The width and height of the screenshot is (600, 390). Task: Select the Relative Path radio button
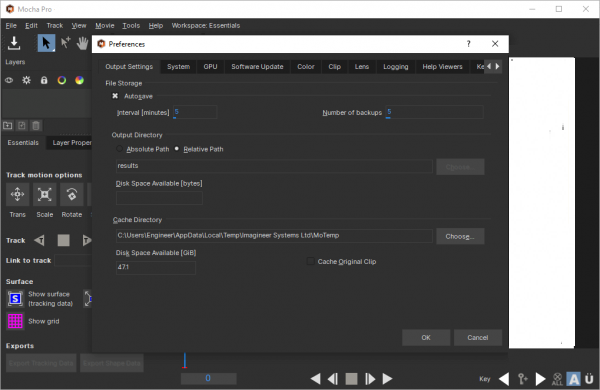coord(176,149)
